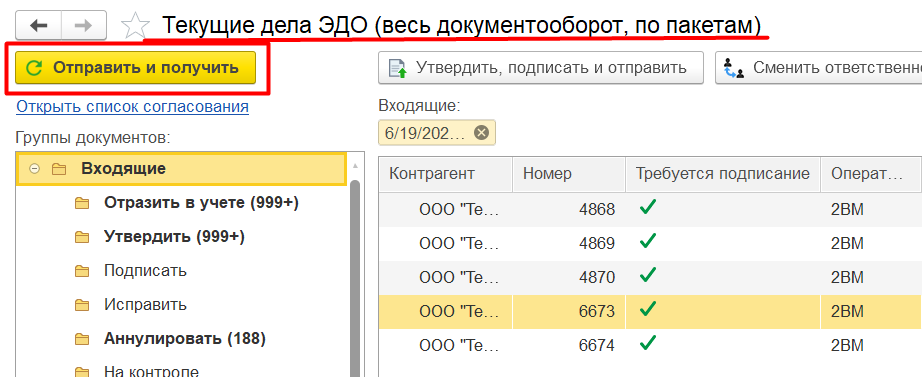Click Утвердить, подписать и отправить button
922x377 pixels.
coord(541,68)
